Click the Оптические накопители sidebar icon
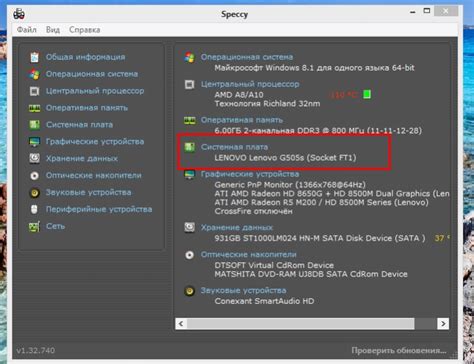 [x=34, y=175]
